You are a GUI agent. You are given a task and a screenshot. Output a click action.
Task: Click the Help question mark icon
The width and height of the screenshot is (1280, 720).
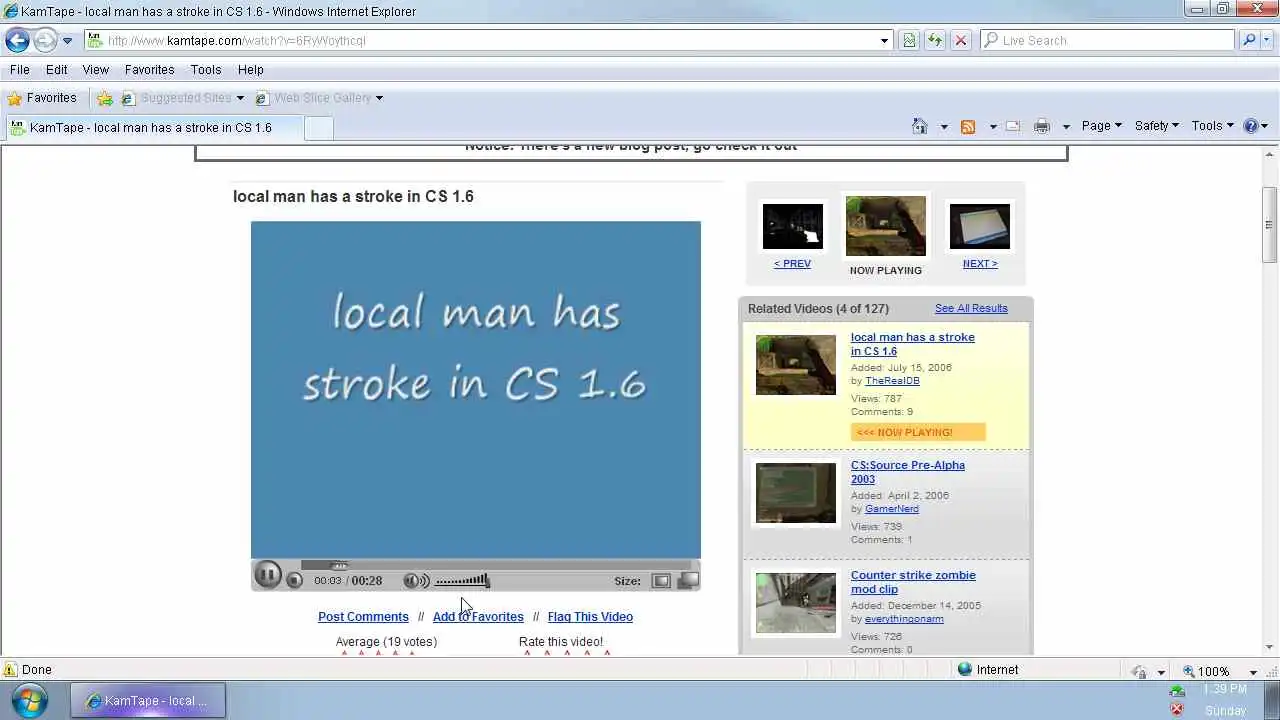pos(1251,126)
